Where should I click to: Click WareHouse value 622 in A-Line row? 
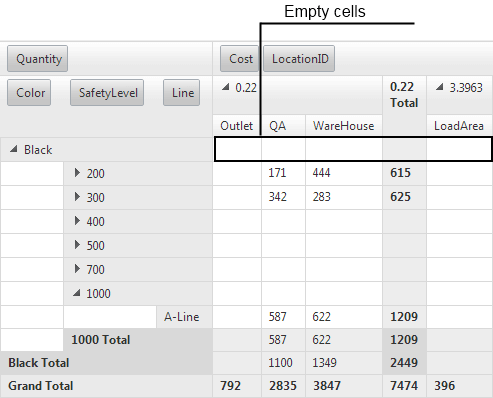click(x=344, y=317)
